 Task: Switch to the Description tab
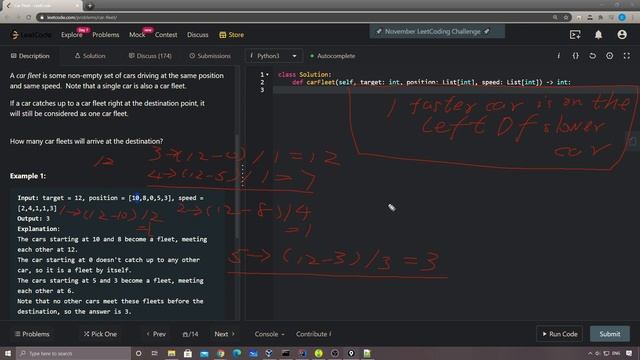pos(30,56)
